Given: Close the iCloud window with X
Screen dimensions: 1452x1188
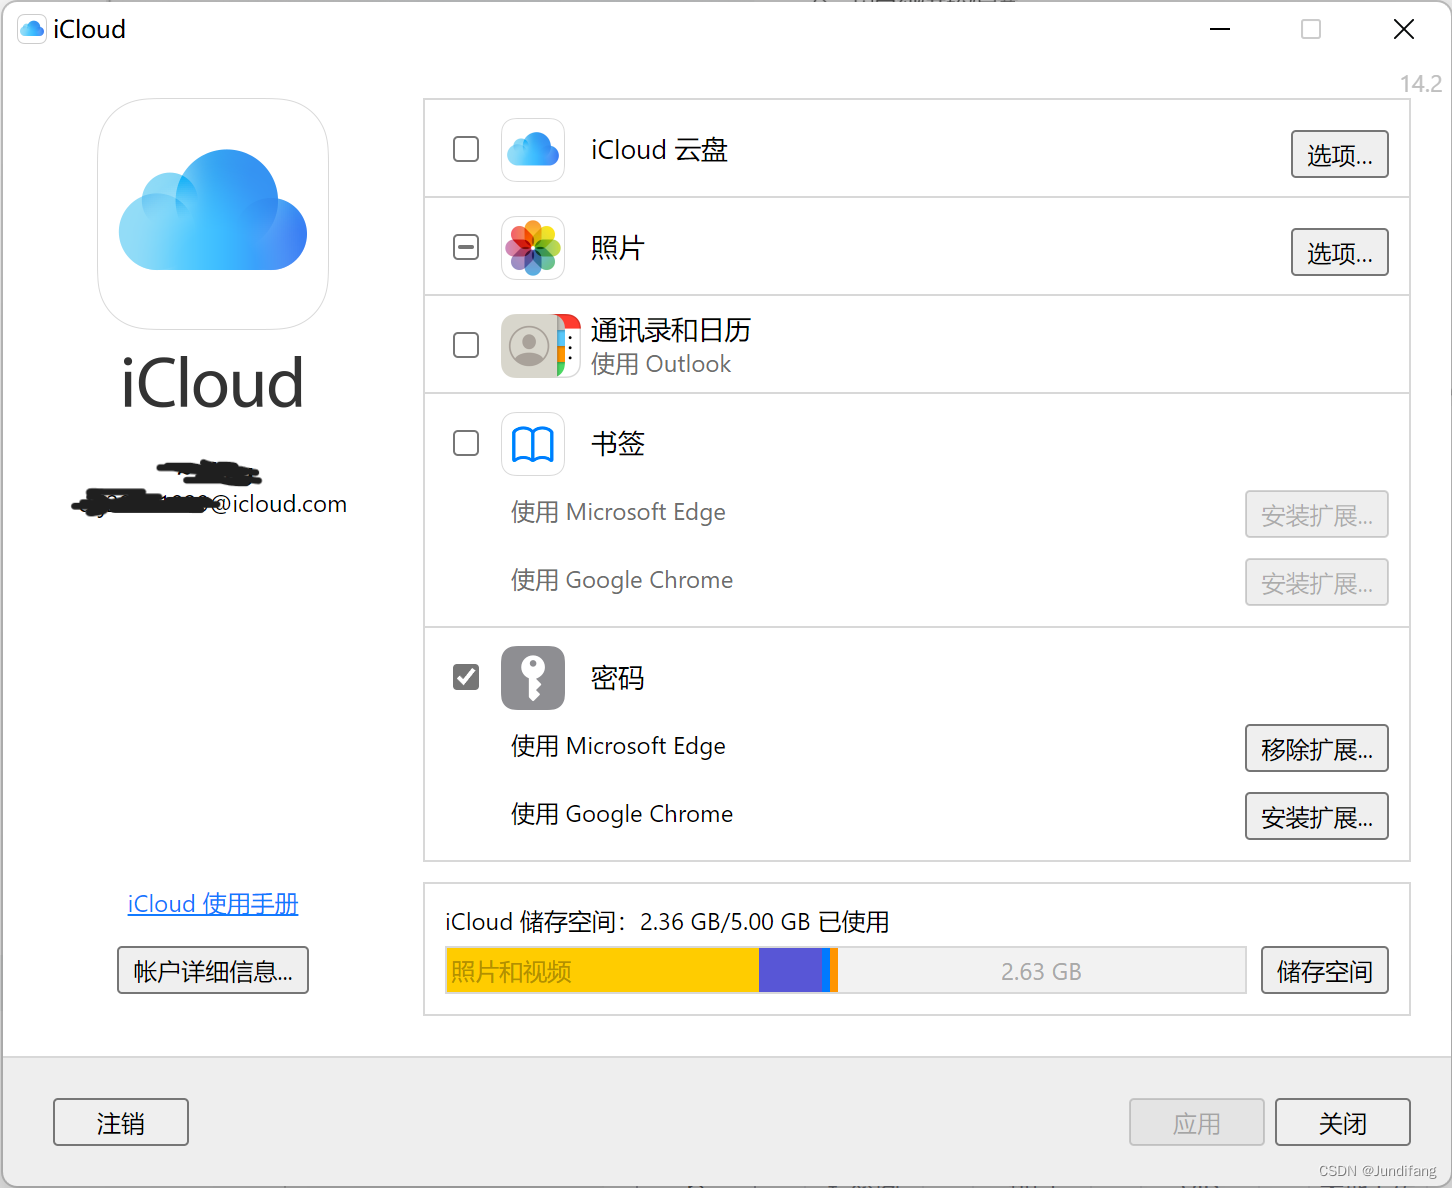Looking at the screenshot, I should [x=1404, y=29].
